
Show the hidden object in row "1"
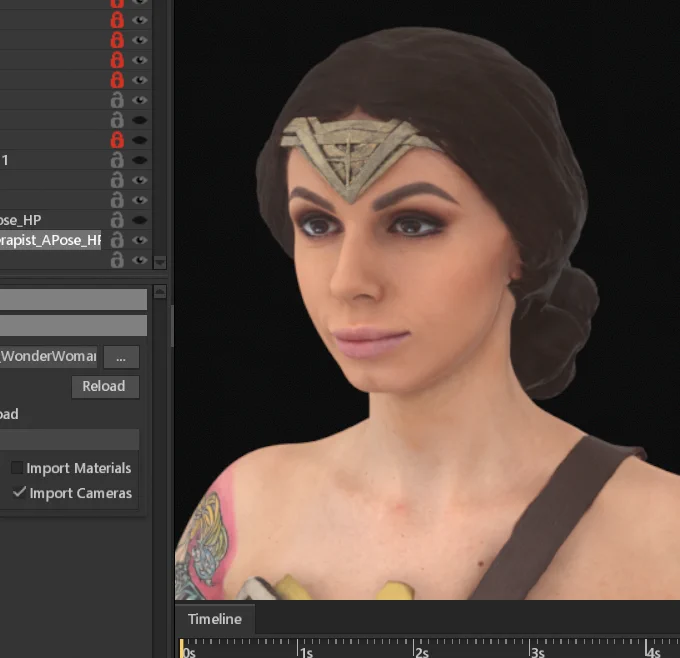pyautogui.click(x=139, y=160)
